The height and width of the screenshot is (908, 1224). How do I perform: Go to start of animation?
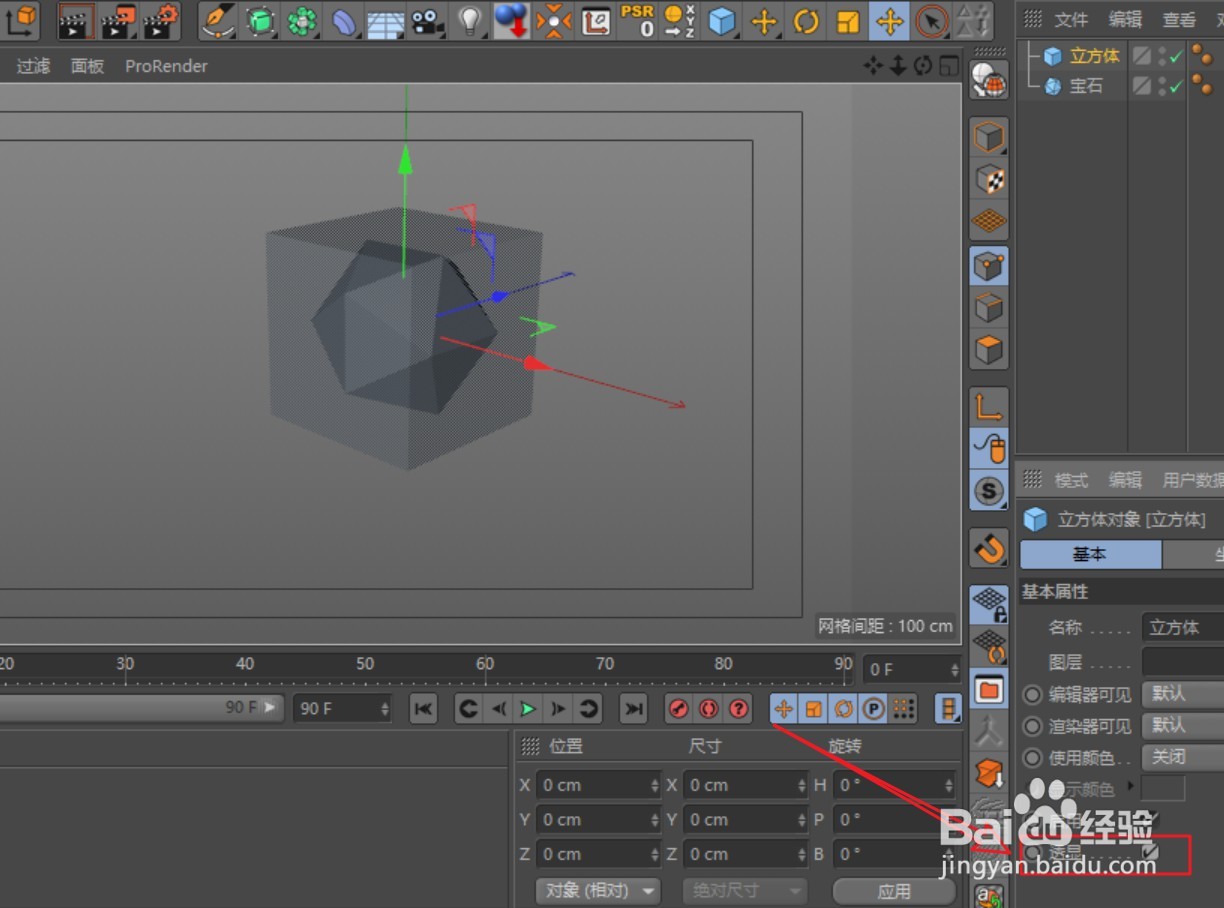(x=424, y=709)
